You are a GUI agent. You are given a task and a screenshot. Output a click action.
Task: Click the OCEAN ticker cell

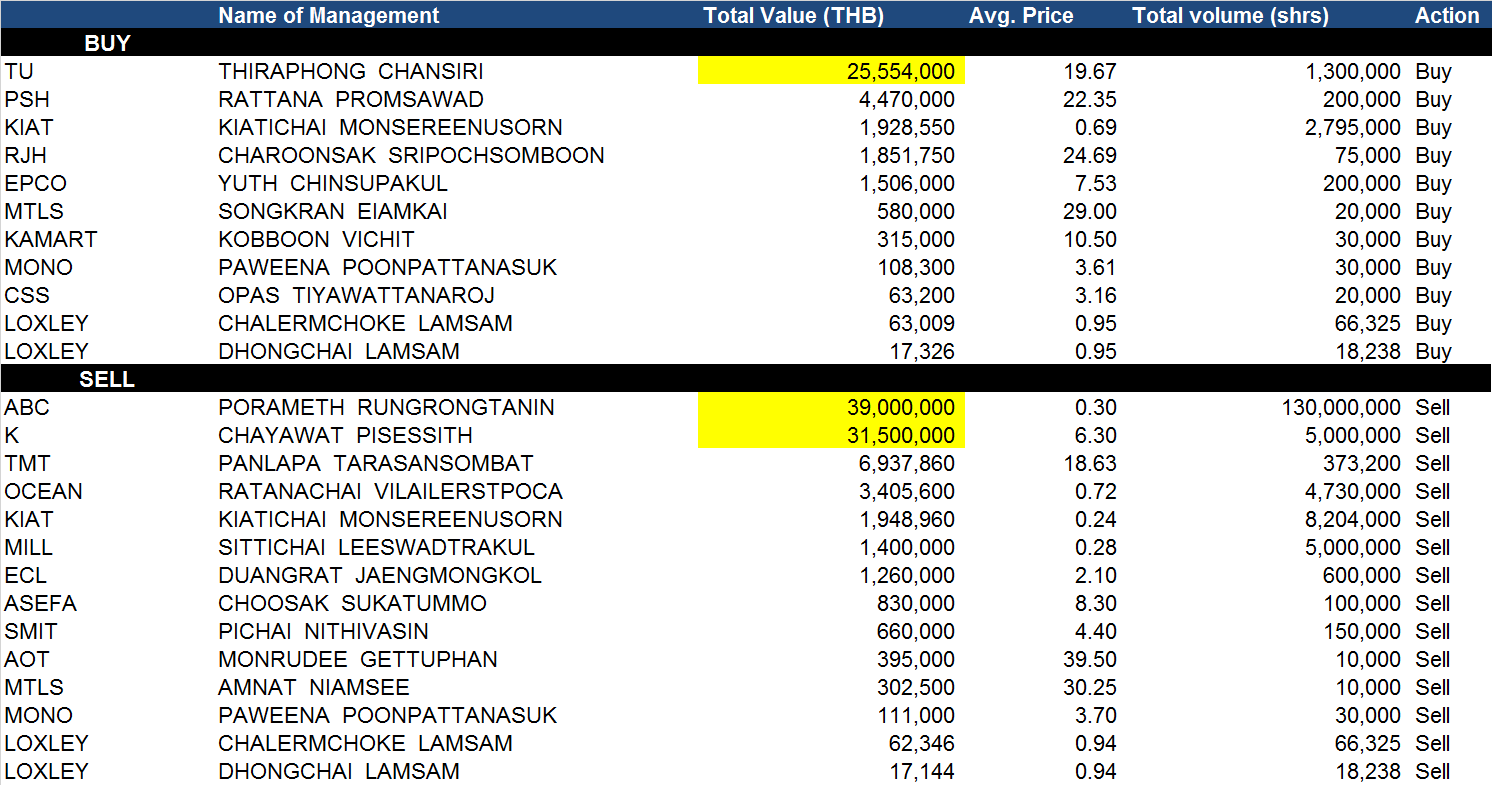[43, 491]
